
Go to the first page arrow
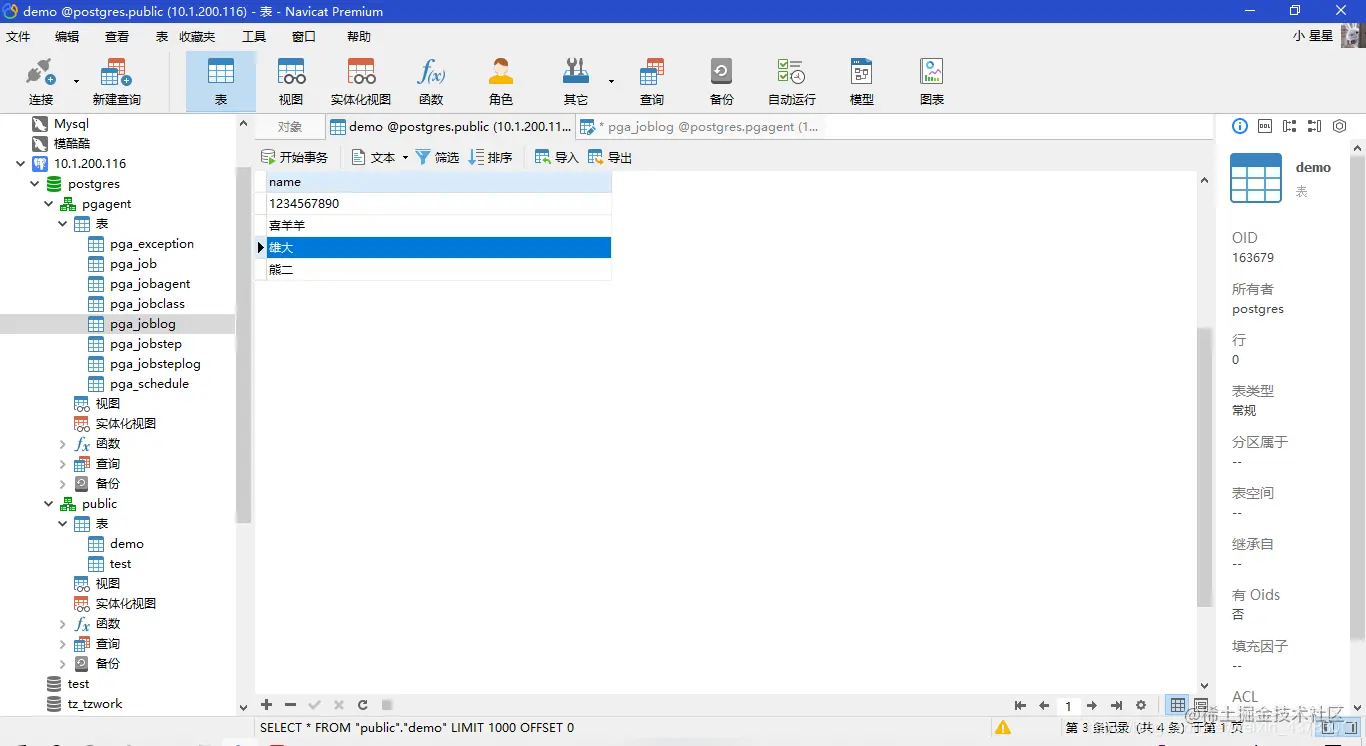pos(1020,706)
